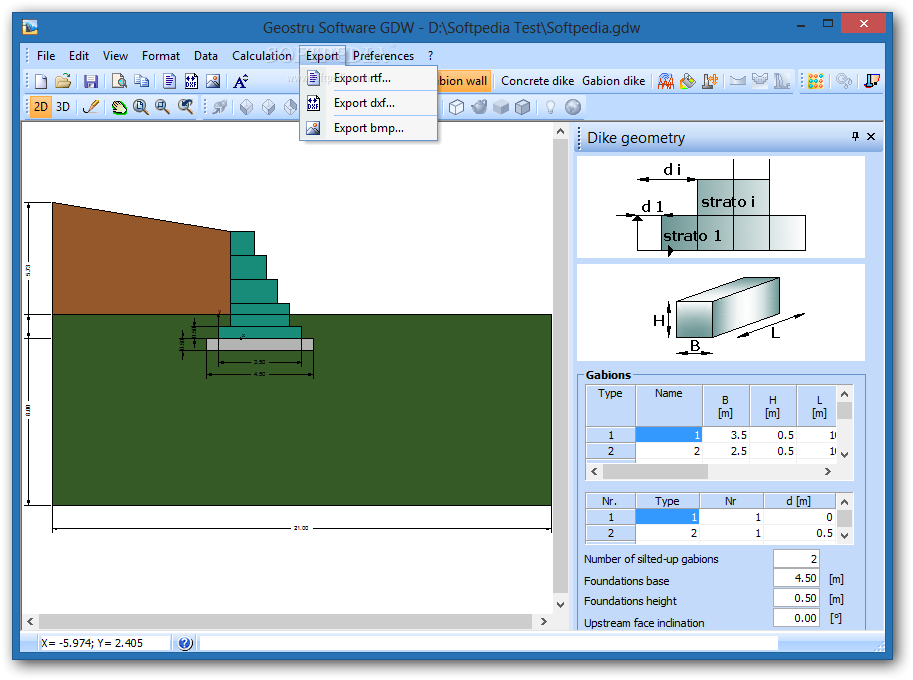This screenshot has height=680, width=913.
Task: Click the DXF export toolbar icon
Action: click(x=191, y=81)
